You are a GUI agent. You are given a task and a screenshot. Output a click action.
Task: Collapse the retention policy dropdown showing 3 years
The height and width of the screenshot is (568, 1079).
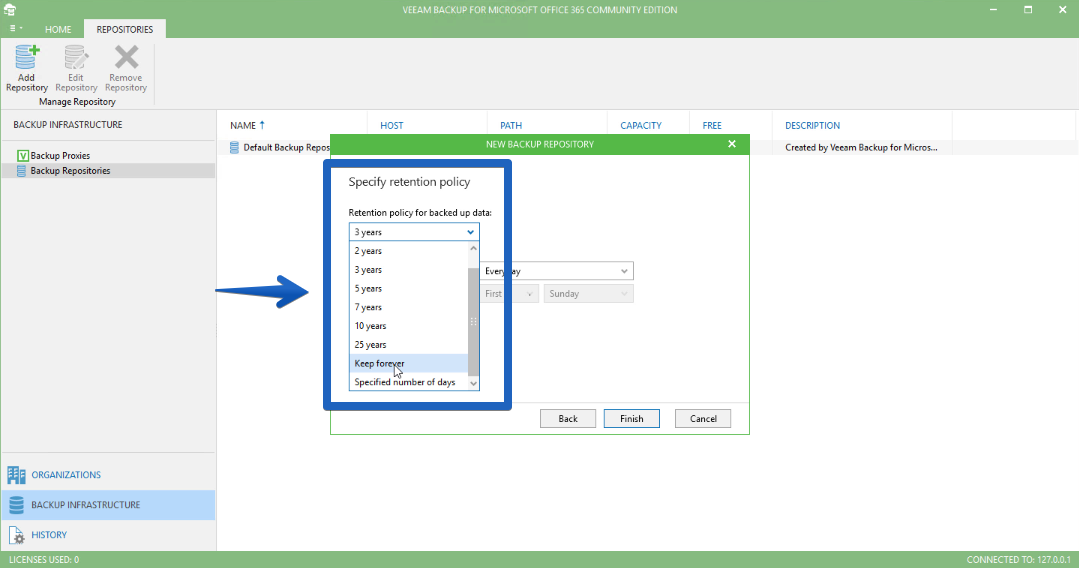[414, 232]
